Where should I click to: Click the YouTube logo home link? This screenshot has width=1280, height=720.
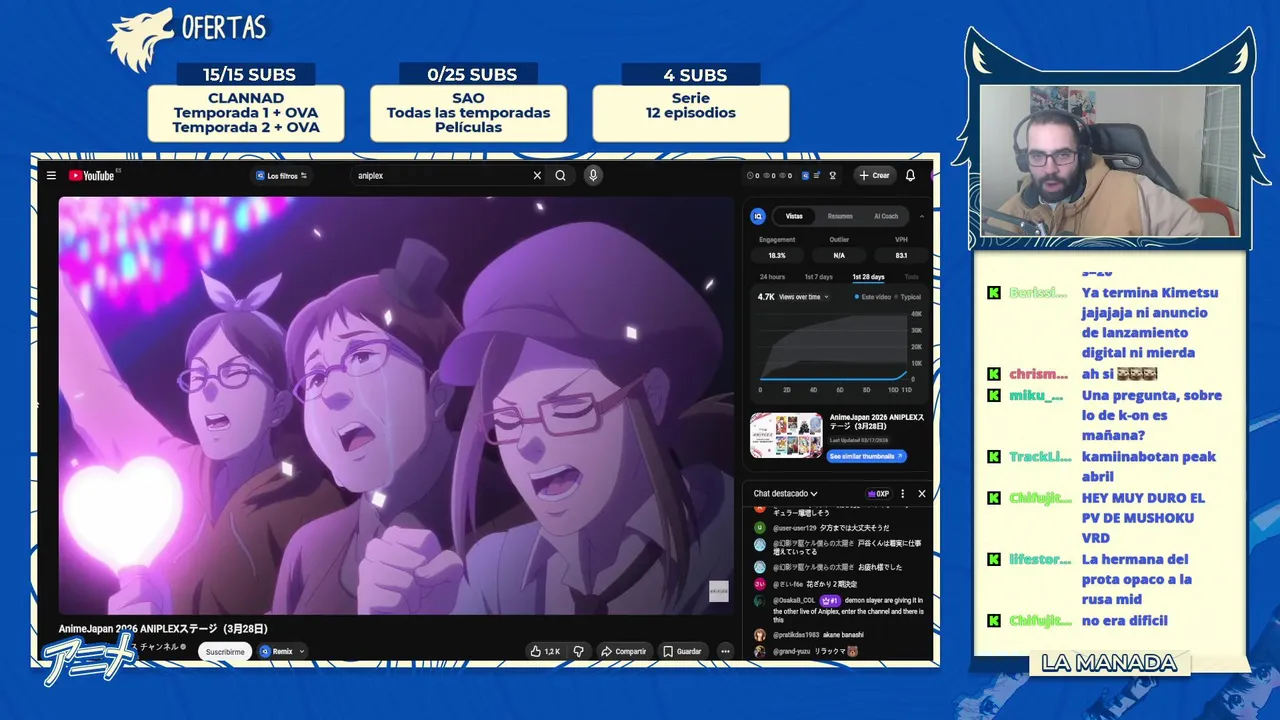92,176
